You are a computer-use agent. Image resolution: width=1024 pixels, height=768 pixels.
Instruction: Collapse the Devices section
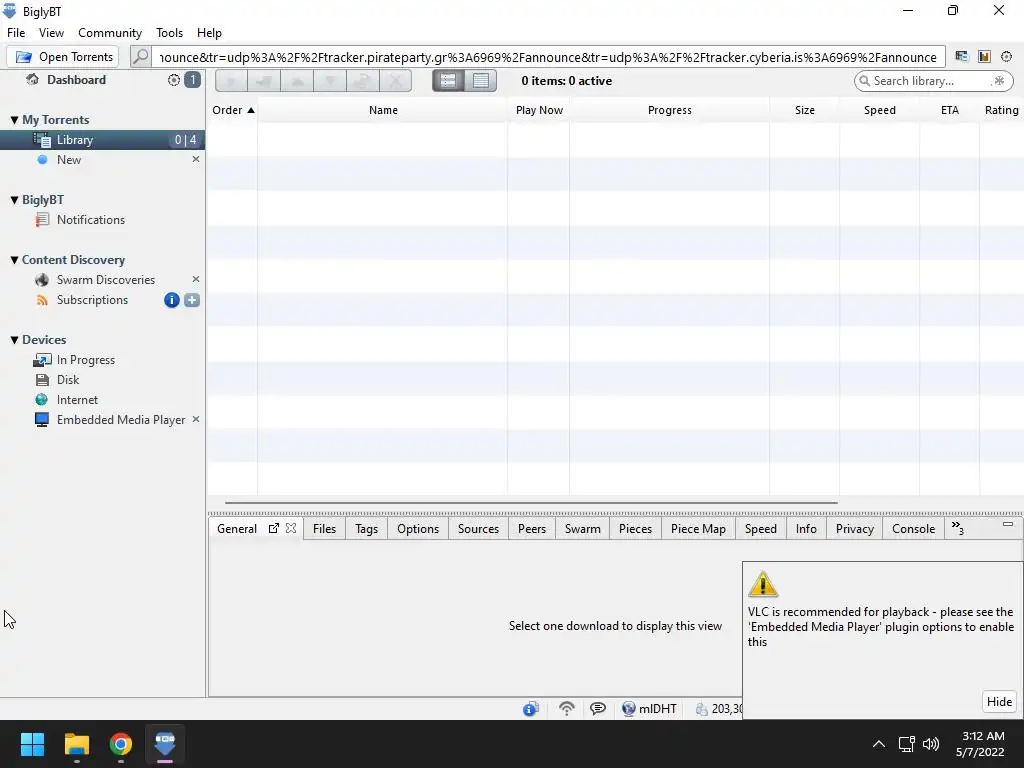(x=14, y=340)
